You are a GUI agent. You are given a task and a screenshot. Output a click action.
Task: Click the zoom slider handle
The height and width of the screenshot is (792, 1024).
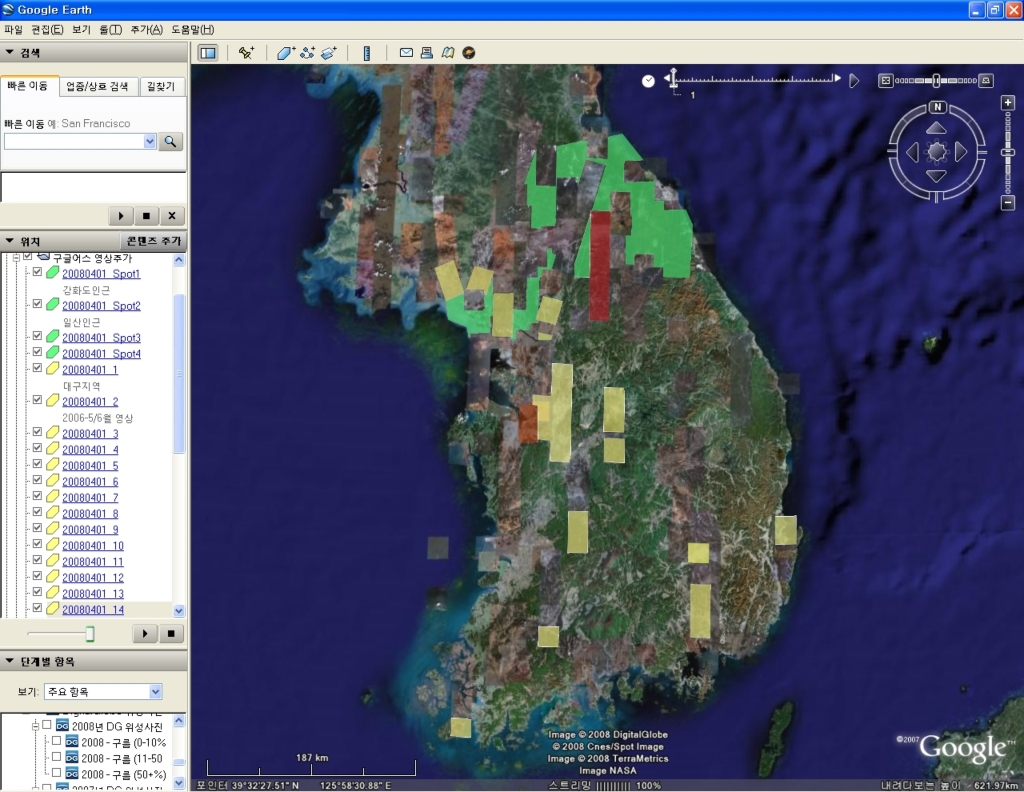point(1008,152)
